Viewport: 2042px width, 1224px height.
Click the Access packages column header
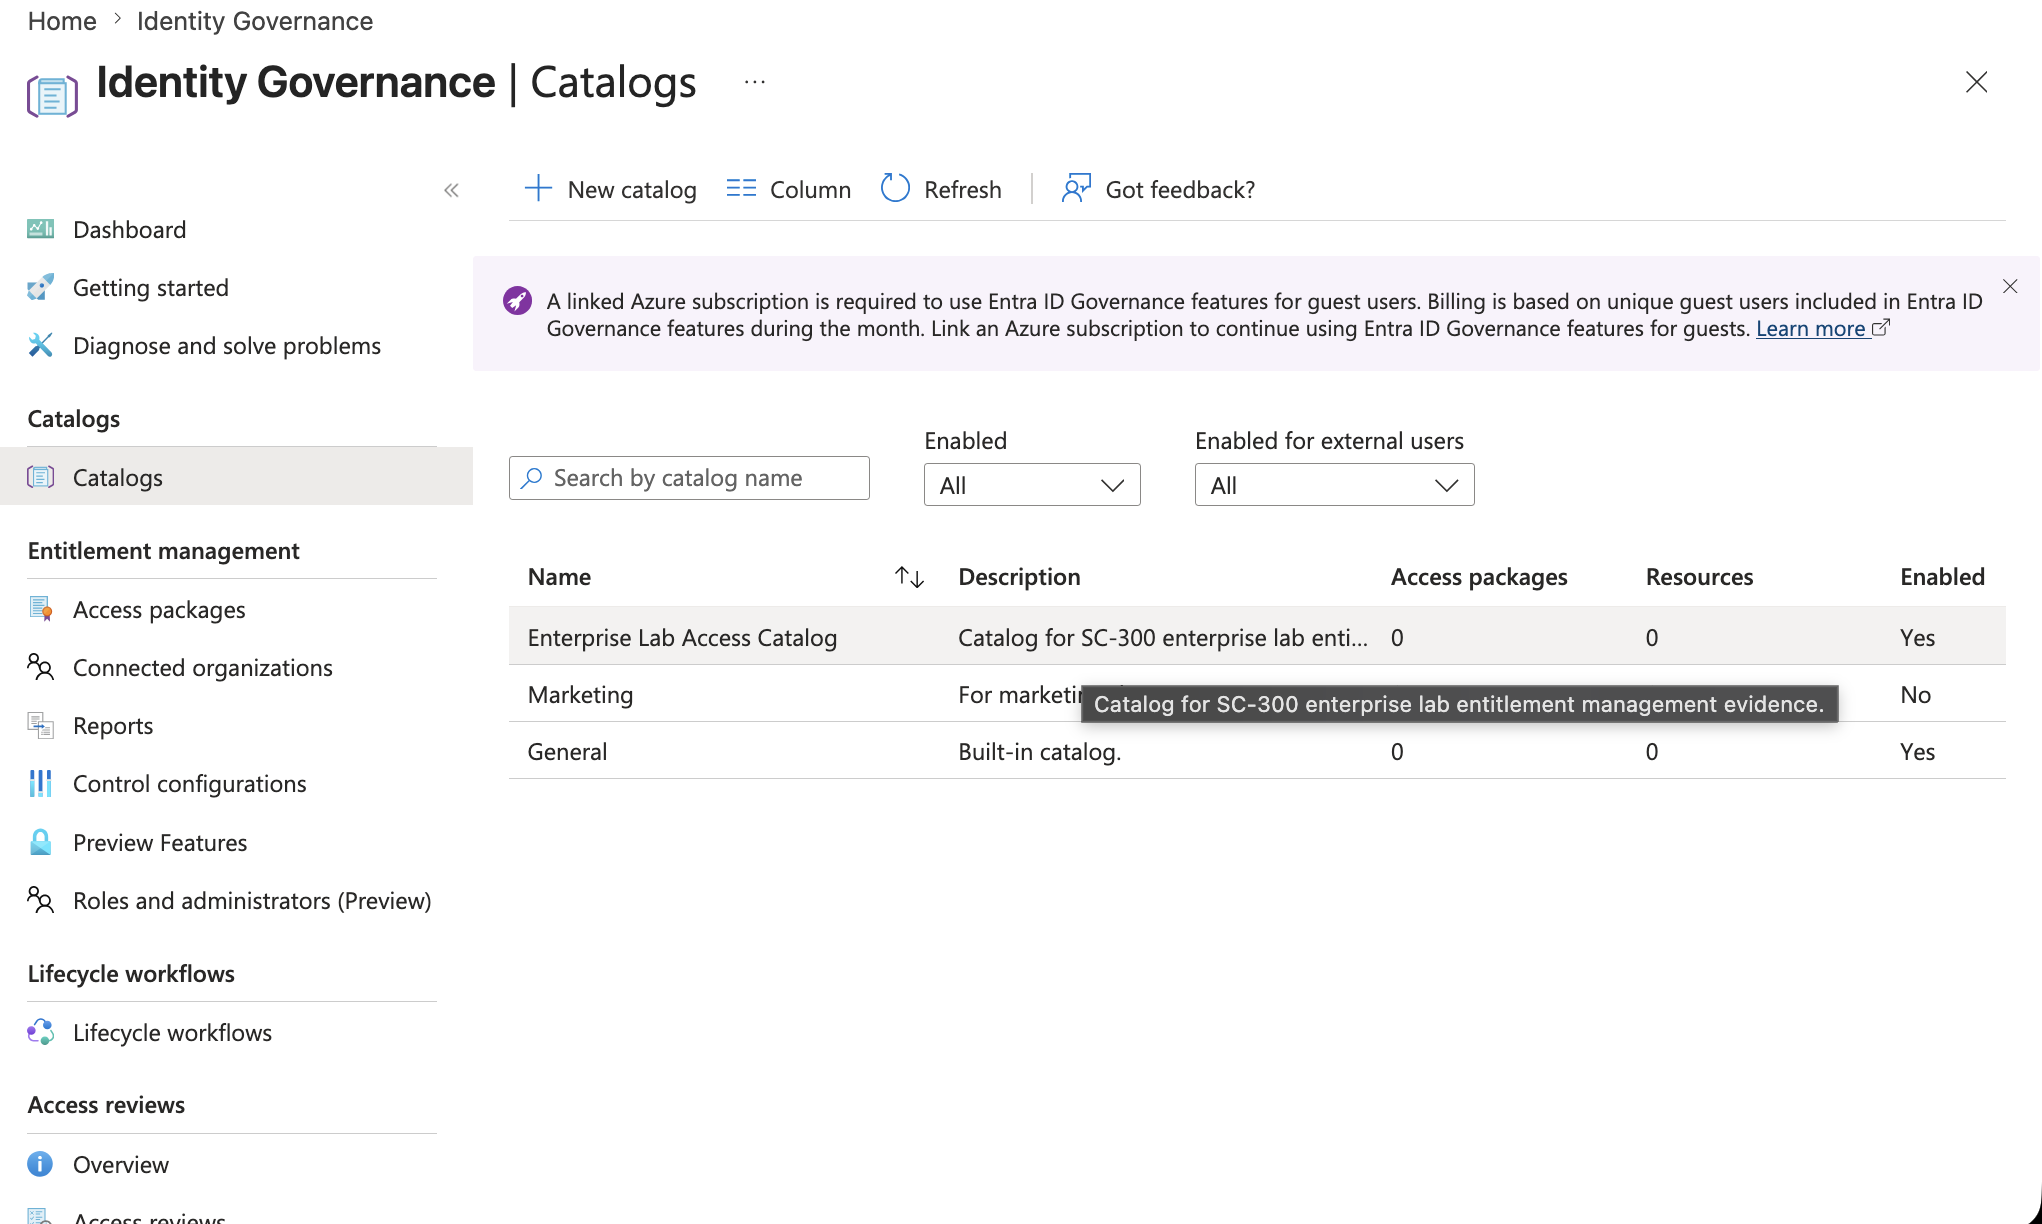pos(1479,577)
